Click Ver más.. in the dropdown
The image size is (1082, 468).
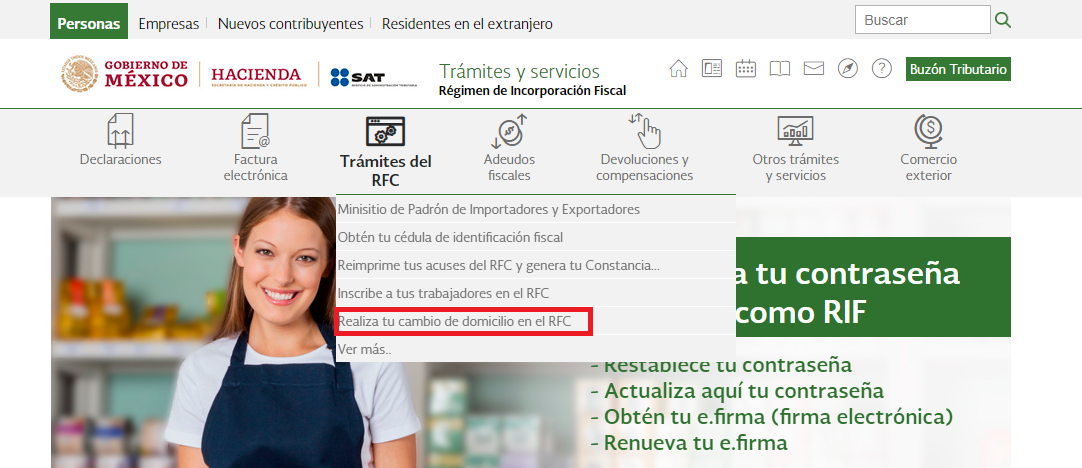click(535, 350)
